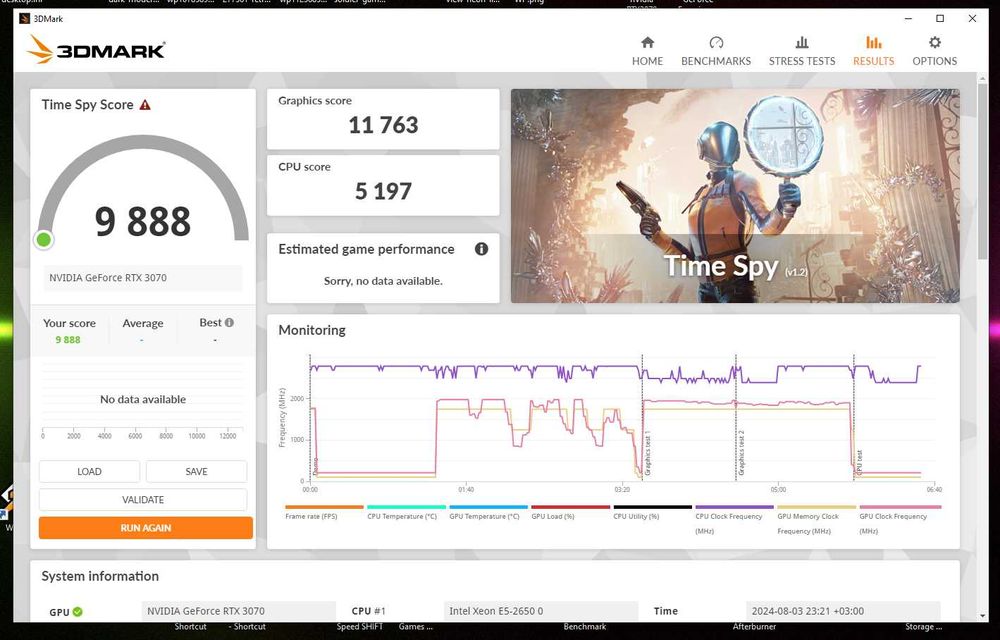Toggle GPU Load (%) legend
Image resolution: width=1000 pixels, height=640 pixels.
[571, 514]
